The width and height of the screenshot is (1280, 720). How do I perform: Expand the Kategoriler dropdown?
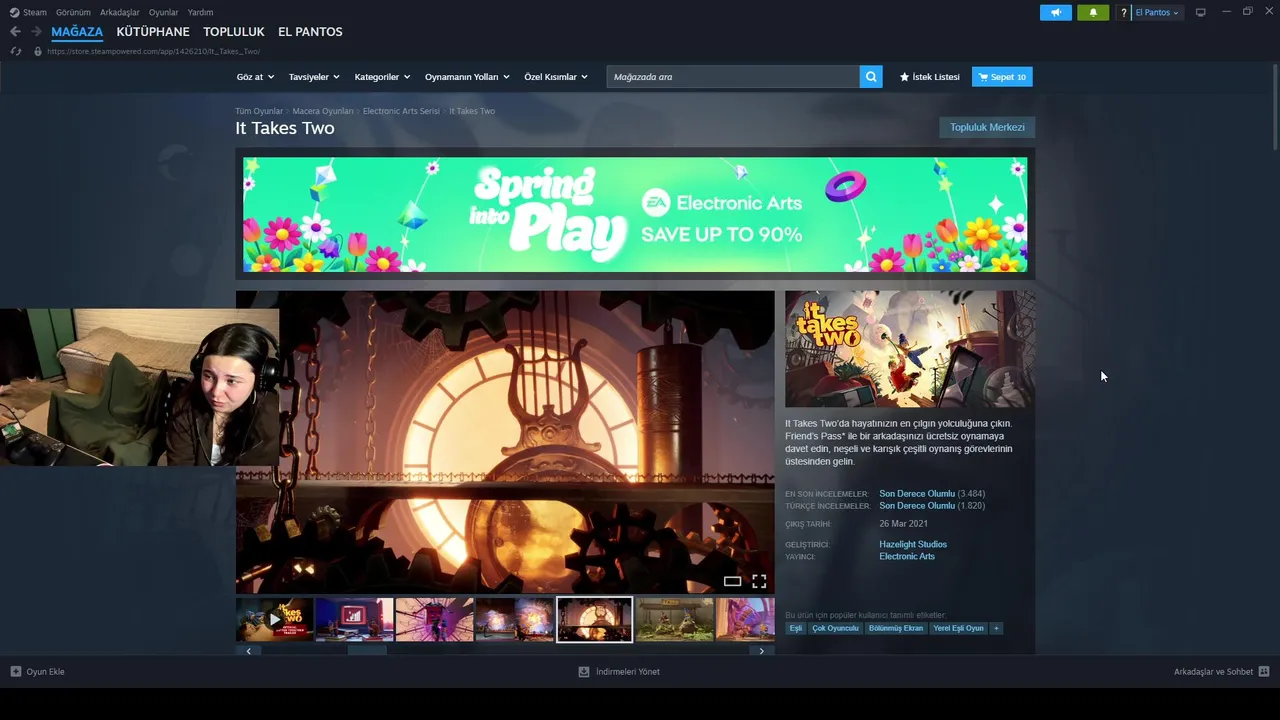pyautogui.click(x=382, y=77)
